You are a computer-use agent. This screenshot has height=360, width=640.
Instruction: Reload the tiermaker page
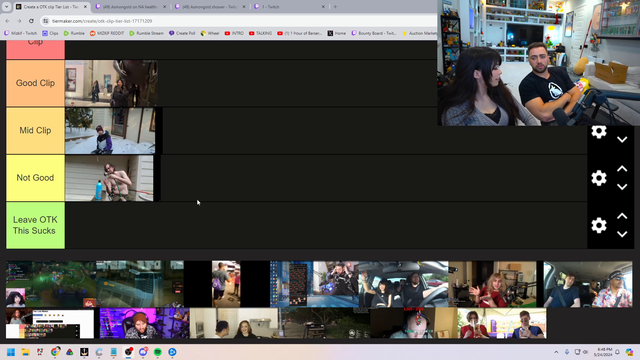click(31, 21)
